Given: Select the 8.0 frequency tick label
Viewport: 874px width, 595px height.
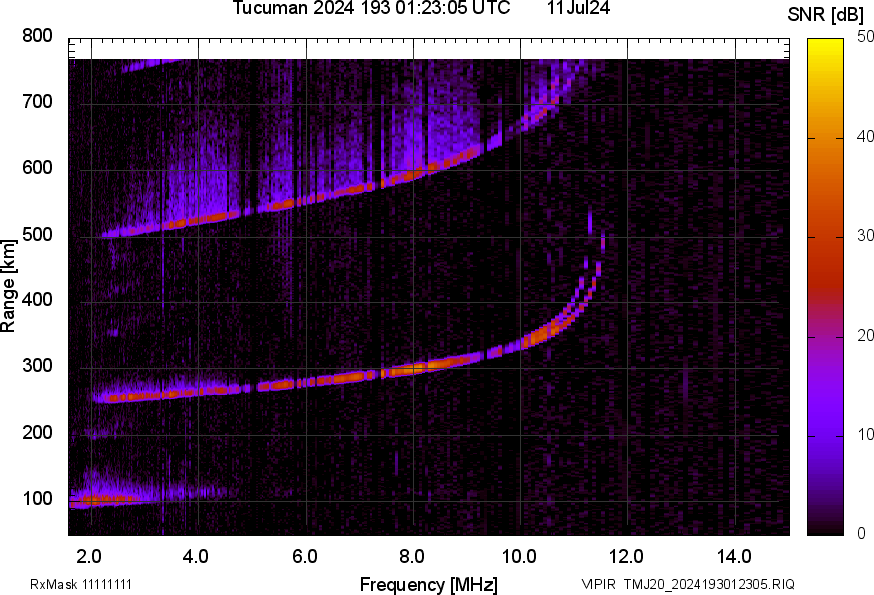Looking at the screenshot, I should (412, 556).
